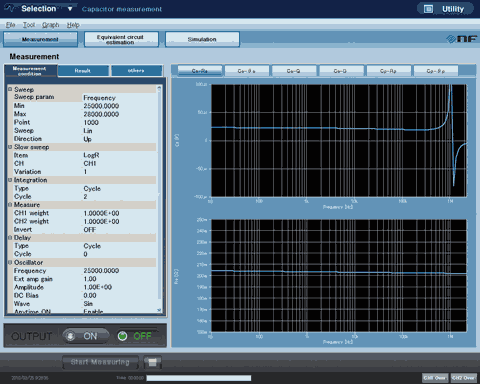Collapse the Sweep section

[10, 89]
